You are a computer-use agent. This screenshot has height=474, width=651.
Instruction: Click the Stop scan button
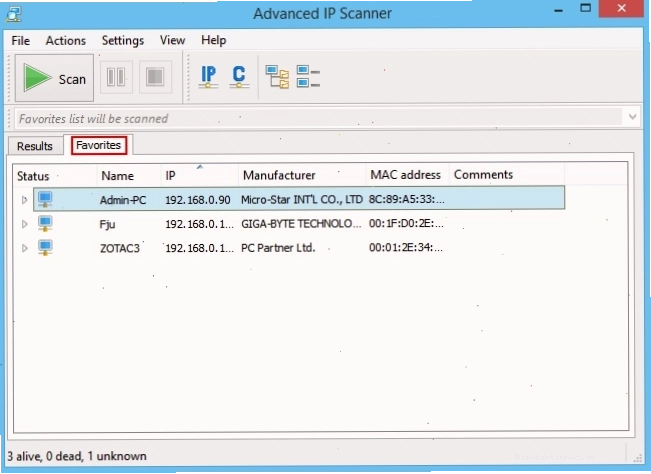click(x=155, y=77)
